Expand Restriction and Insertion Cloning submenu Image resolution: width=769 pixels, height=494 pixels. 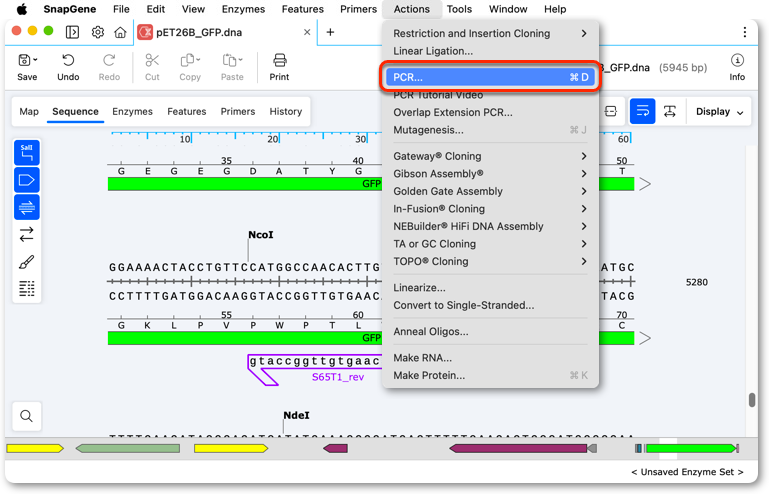(490, 33)
